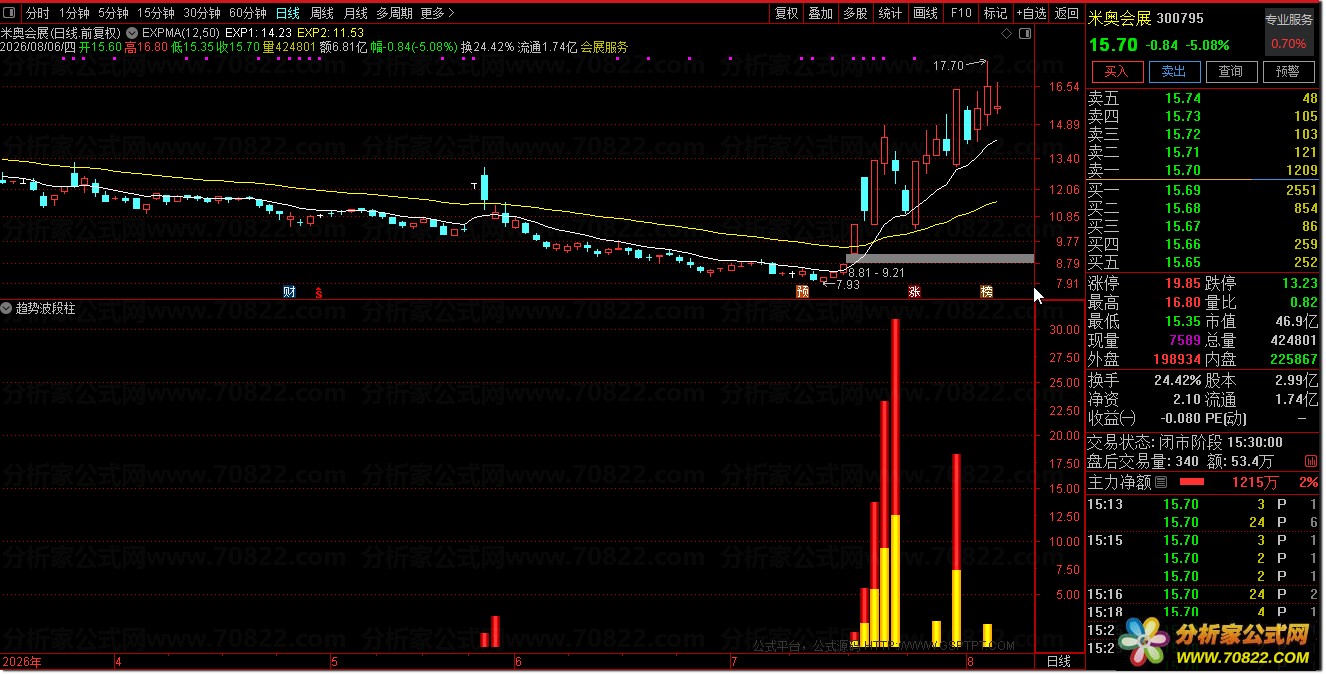
Task: Click the 叠加 overlay toolbar button
Action: click(820, 13)
